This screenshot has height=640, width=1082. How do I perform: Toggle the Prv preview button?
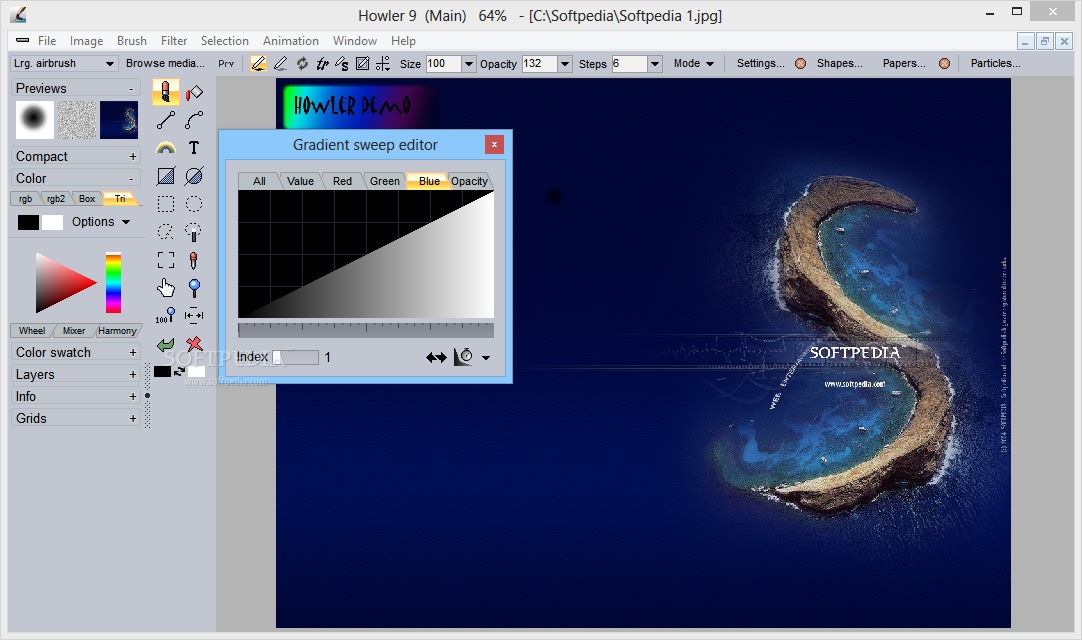(226, 64)
